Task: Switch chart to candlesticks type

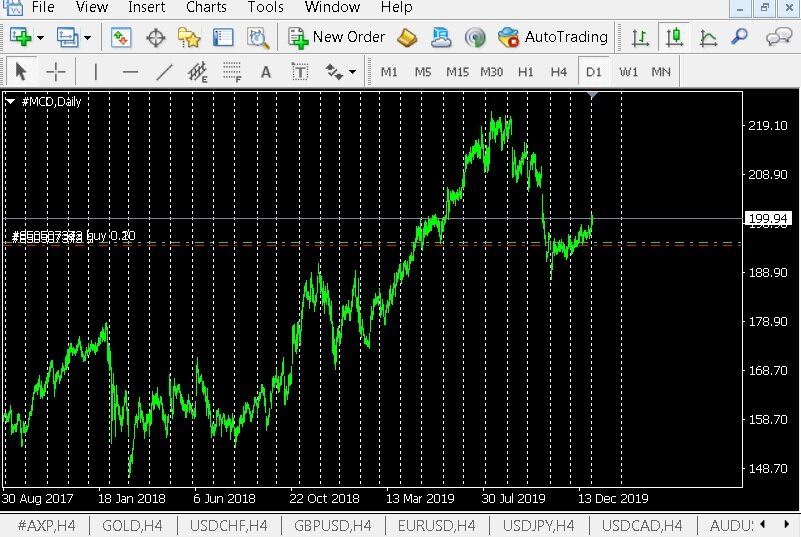Action: [x=674, y=37]
